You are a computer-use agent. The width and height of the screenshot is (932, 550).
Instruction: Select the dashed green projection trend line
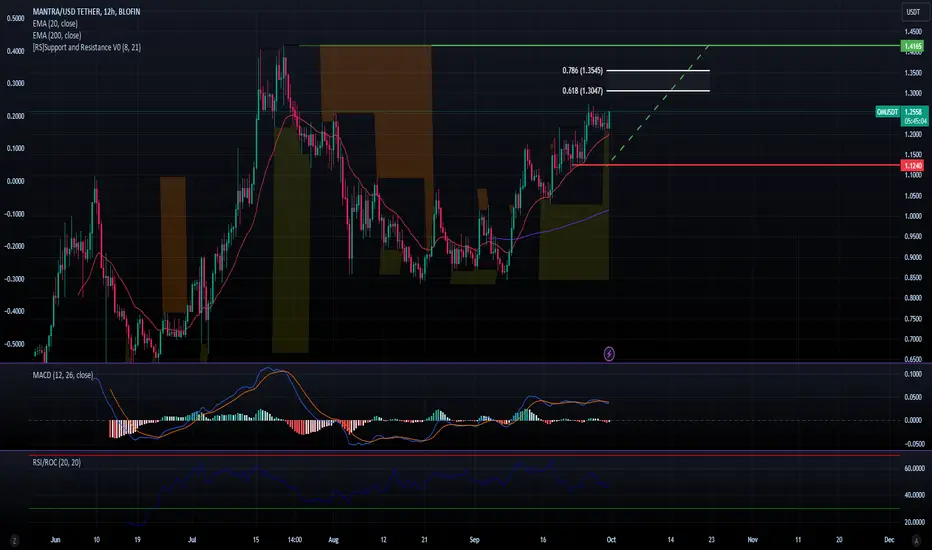click(660, 103)
